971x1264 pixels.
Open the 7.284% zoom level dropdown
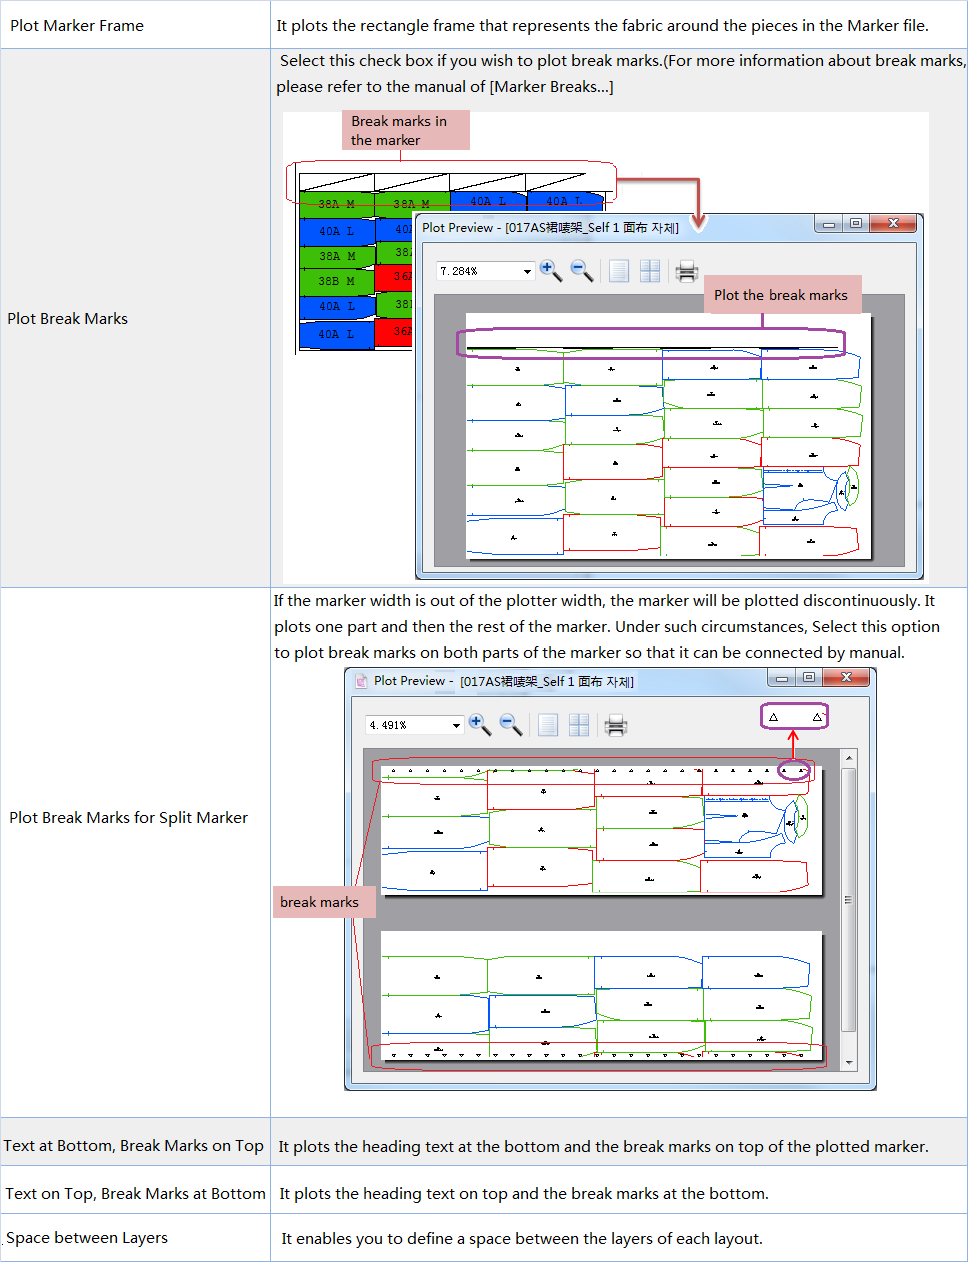point(527,271)
